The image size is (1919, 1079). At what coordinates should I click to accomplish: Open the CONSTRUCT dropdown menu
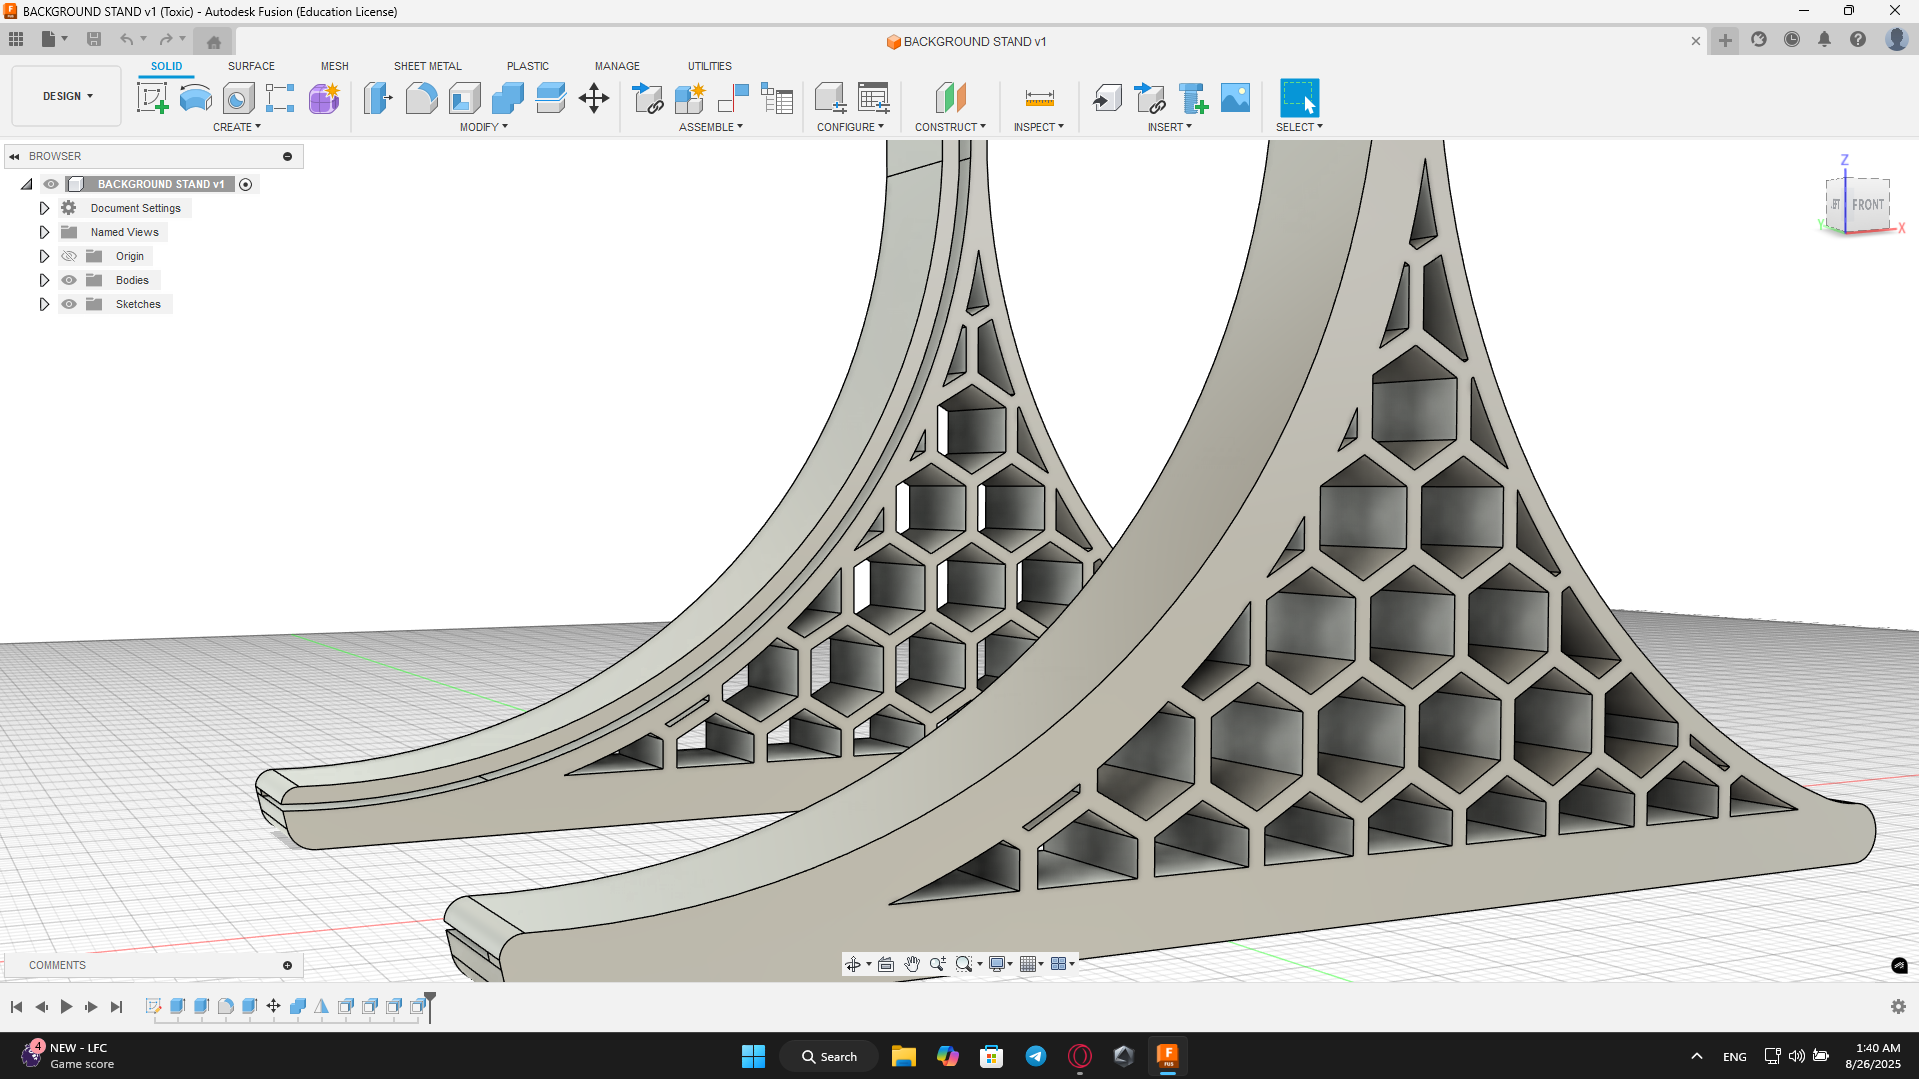pyautogui.click(x=950, y=127)
